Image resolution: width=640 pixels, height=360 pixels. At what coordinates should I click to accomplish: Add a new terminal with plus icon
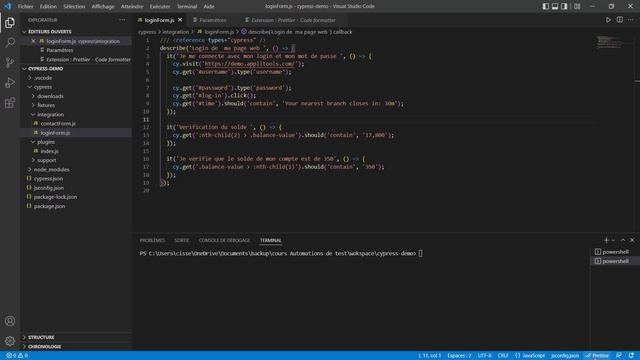point(606,240)
